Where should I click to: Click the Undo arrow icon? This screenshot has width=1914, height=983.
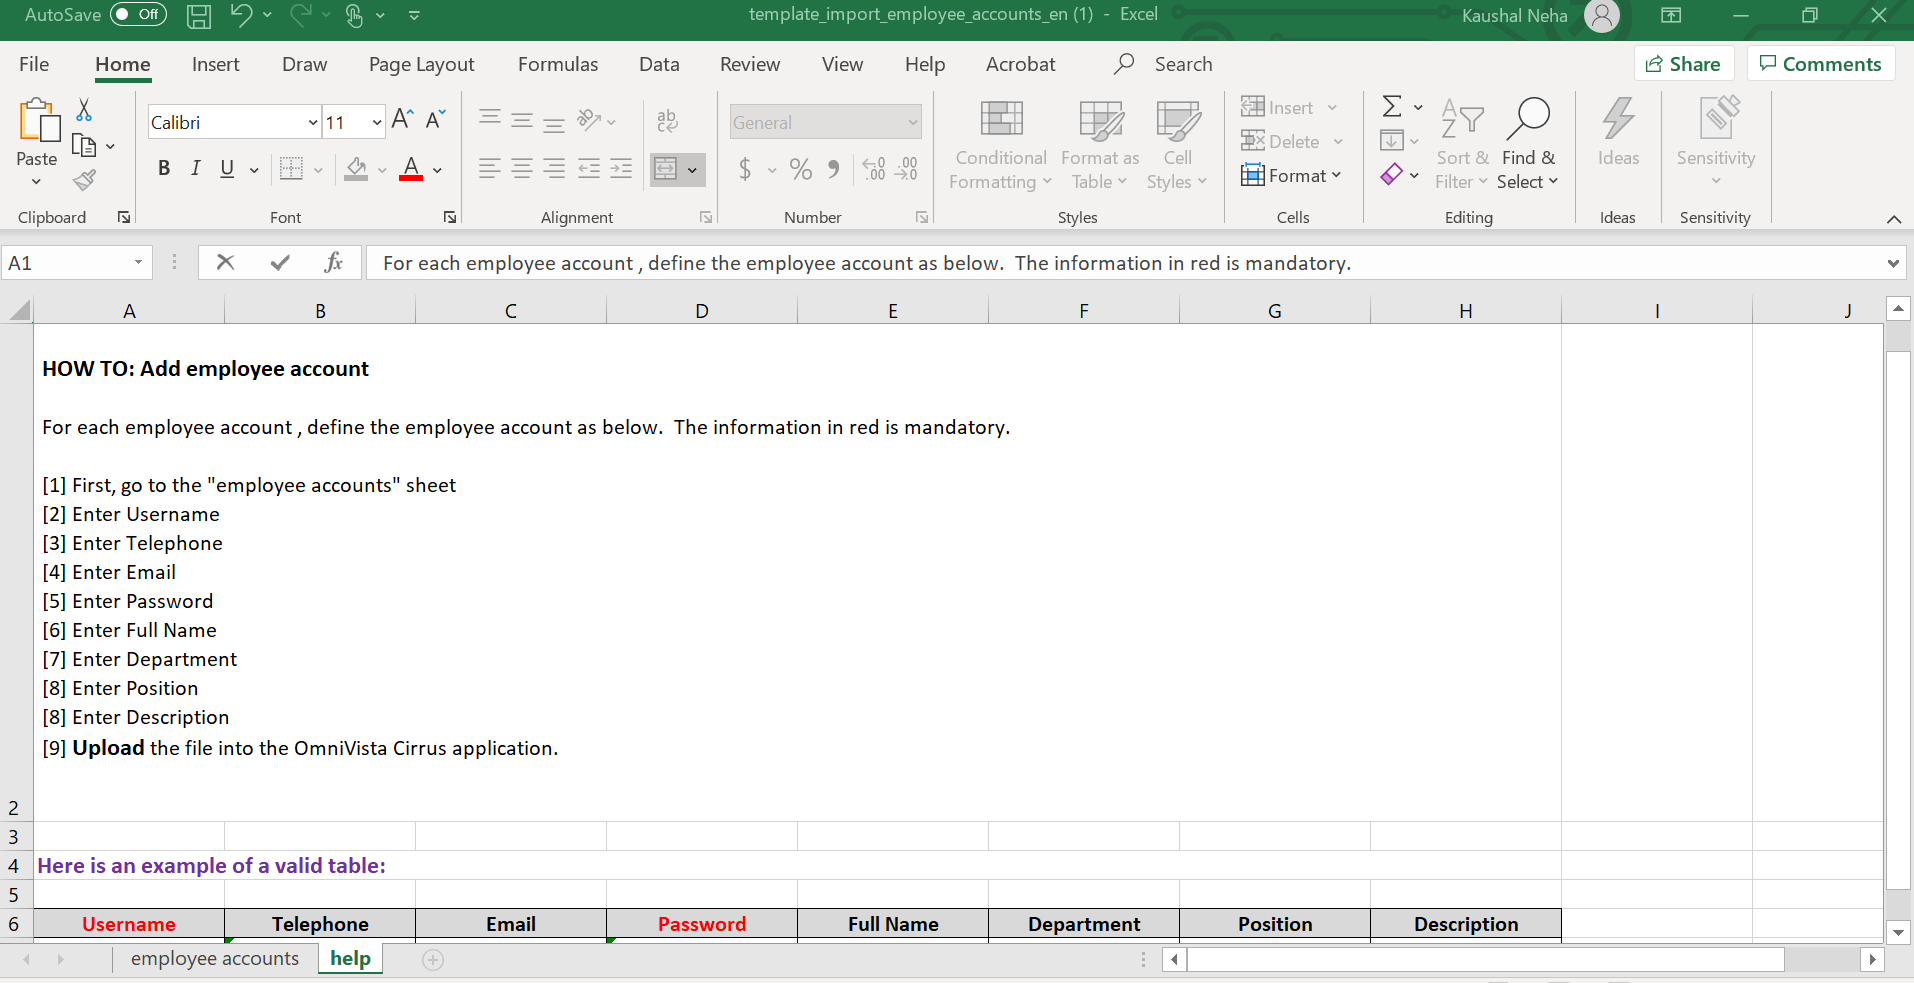241,14
